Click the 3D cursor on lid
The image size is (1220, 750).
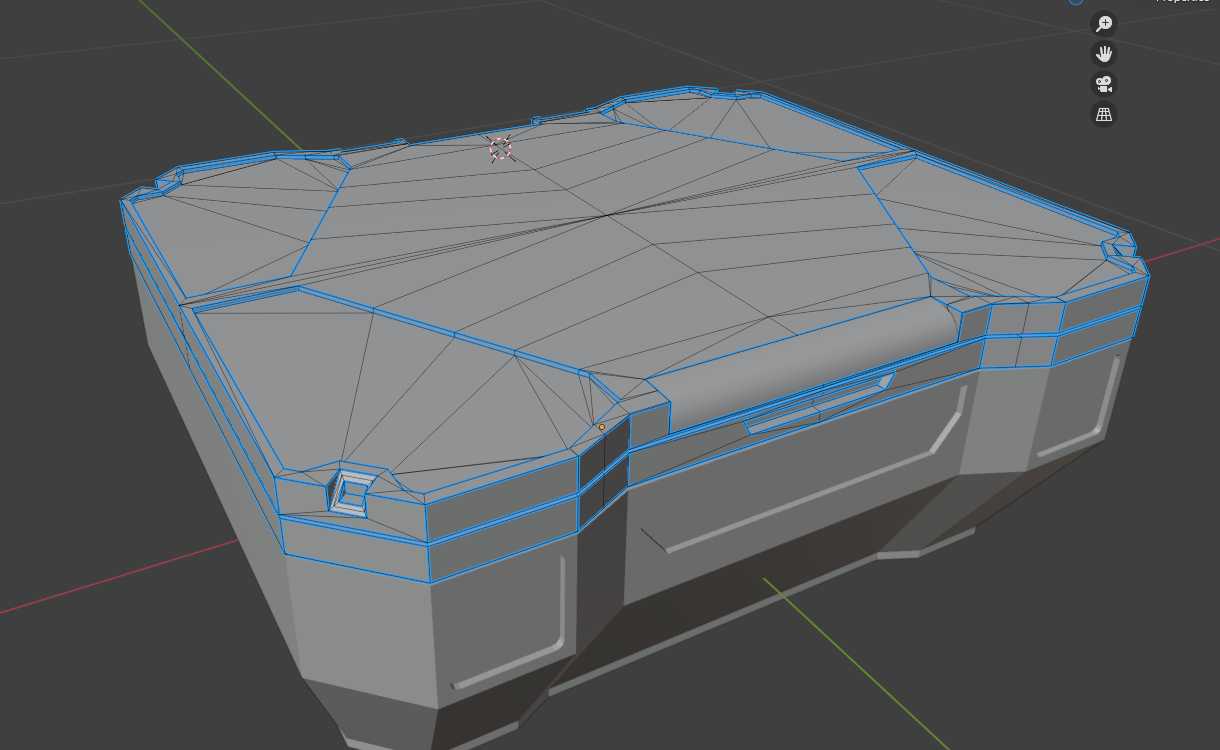(501, 149)
